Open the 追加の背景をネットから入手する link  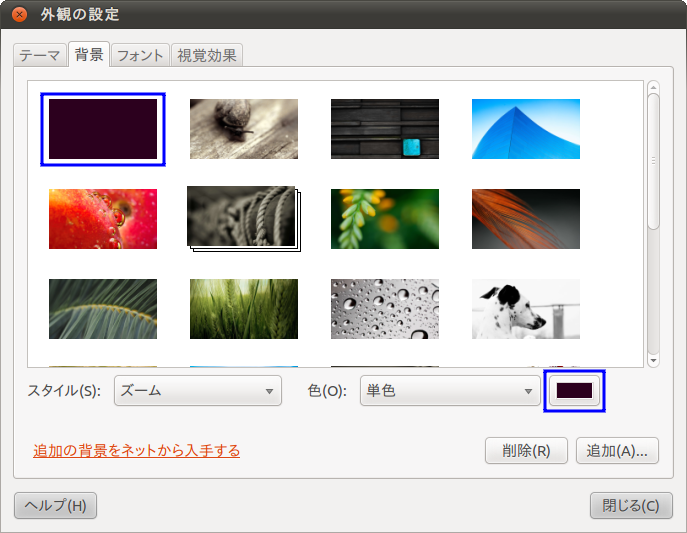137,450
